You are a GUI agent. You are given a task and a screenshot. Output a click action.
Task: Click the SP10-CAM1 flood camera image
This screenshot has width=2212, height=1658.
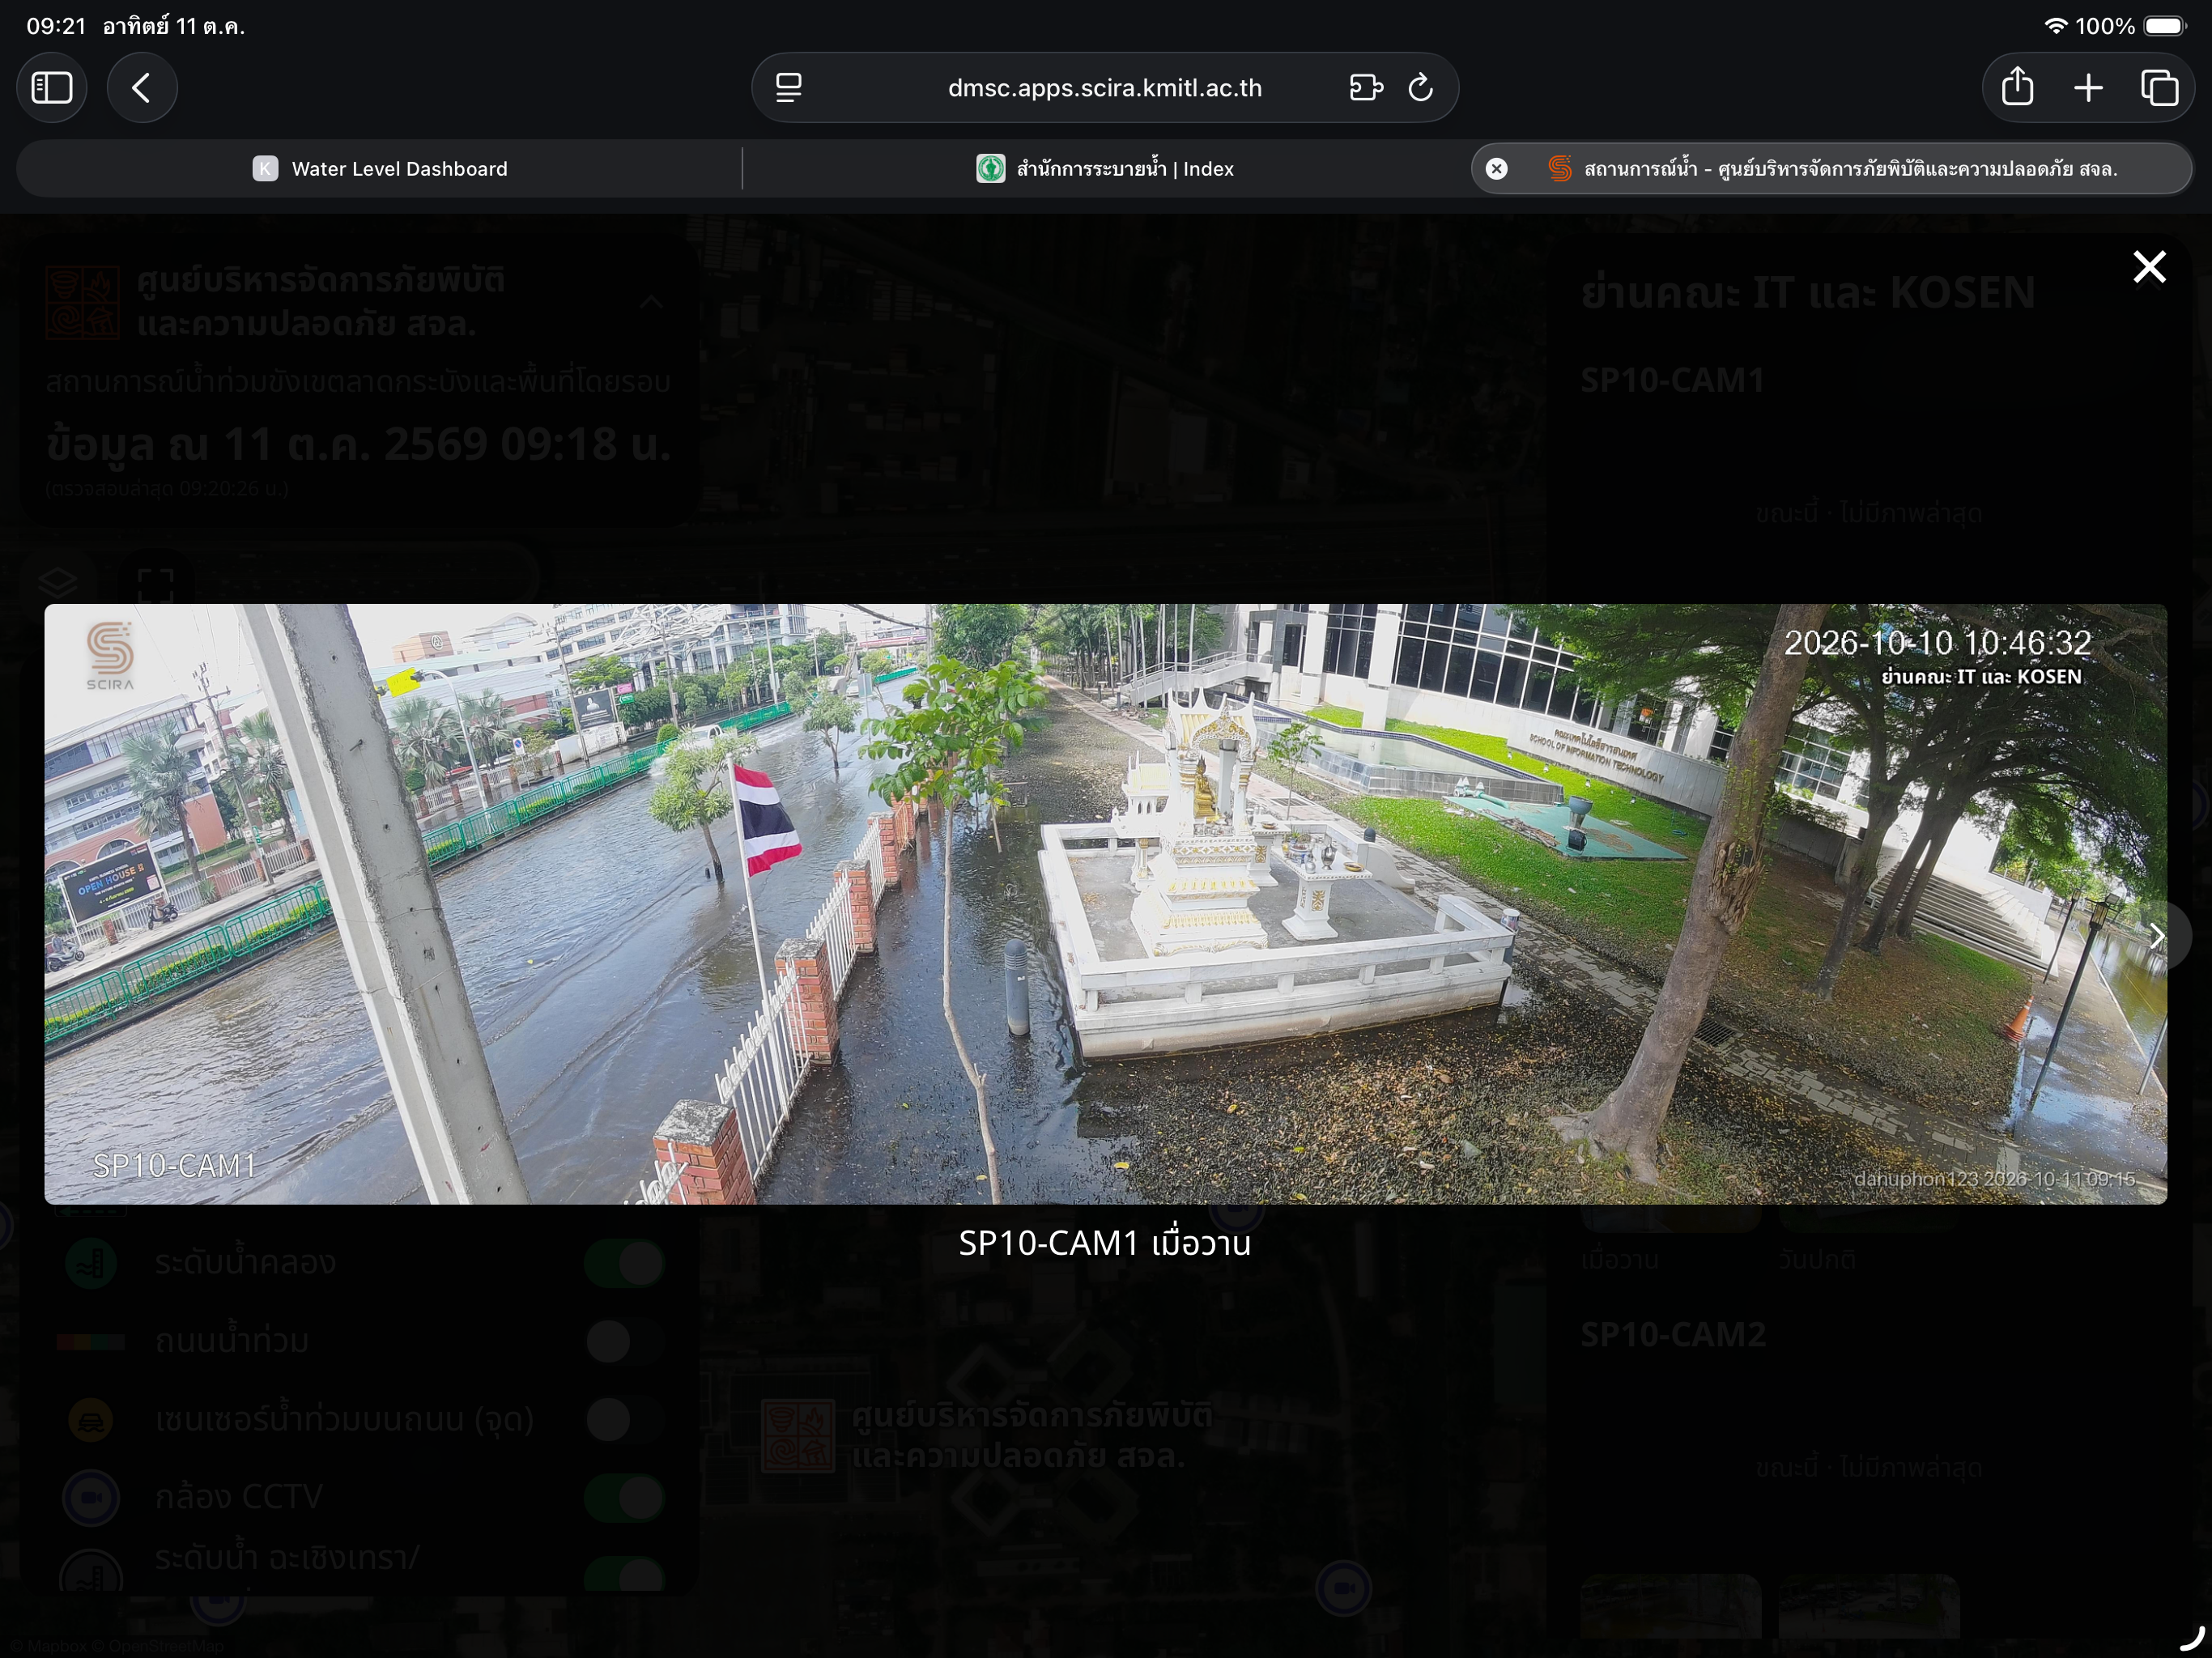pyautogui.click(x=1105, y=904)
